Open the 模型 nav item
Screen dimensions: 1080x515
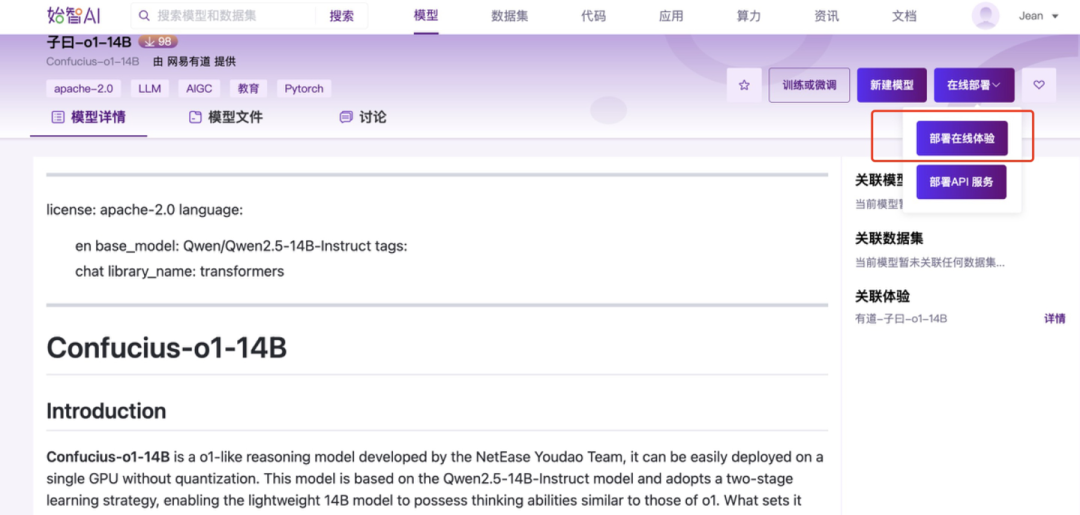pos(426,16)
